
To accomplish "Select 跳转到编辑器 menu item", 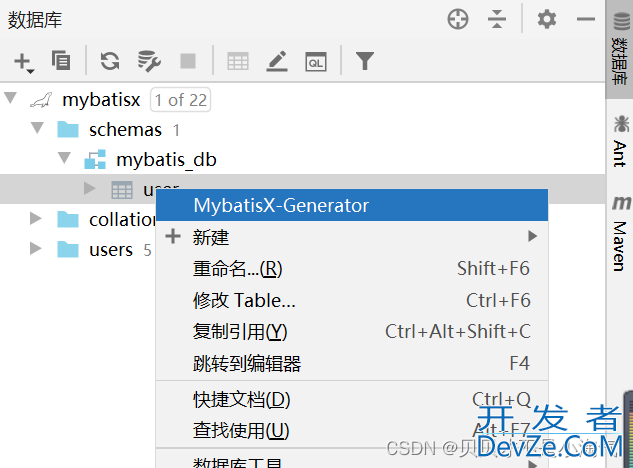I will 352,363.
